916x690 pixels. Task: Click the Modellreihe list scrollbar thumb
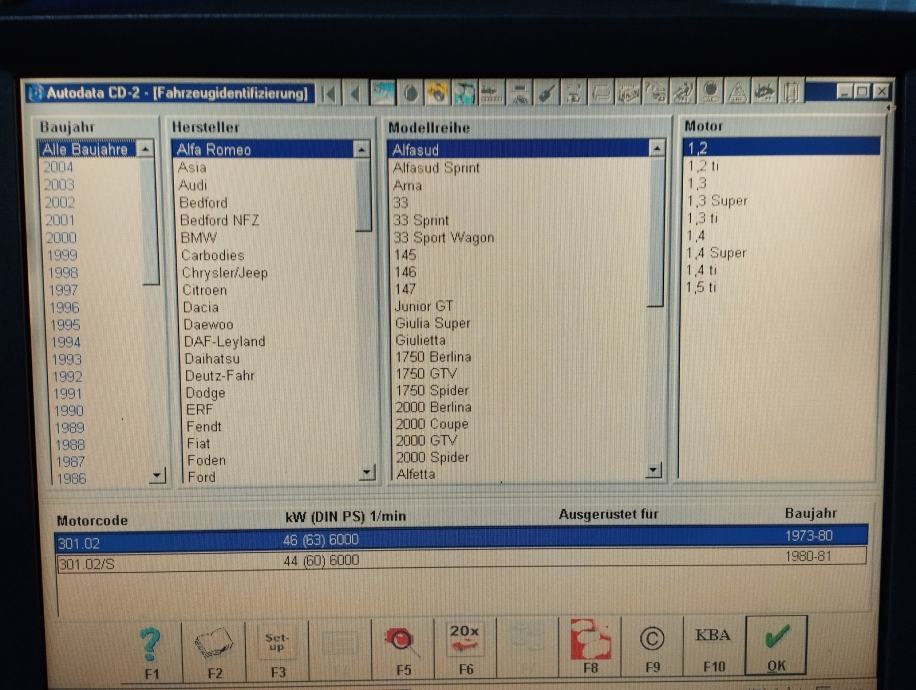pyautogui.click(x=657, y=232)
